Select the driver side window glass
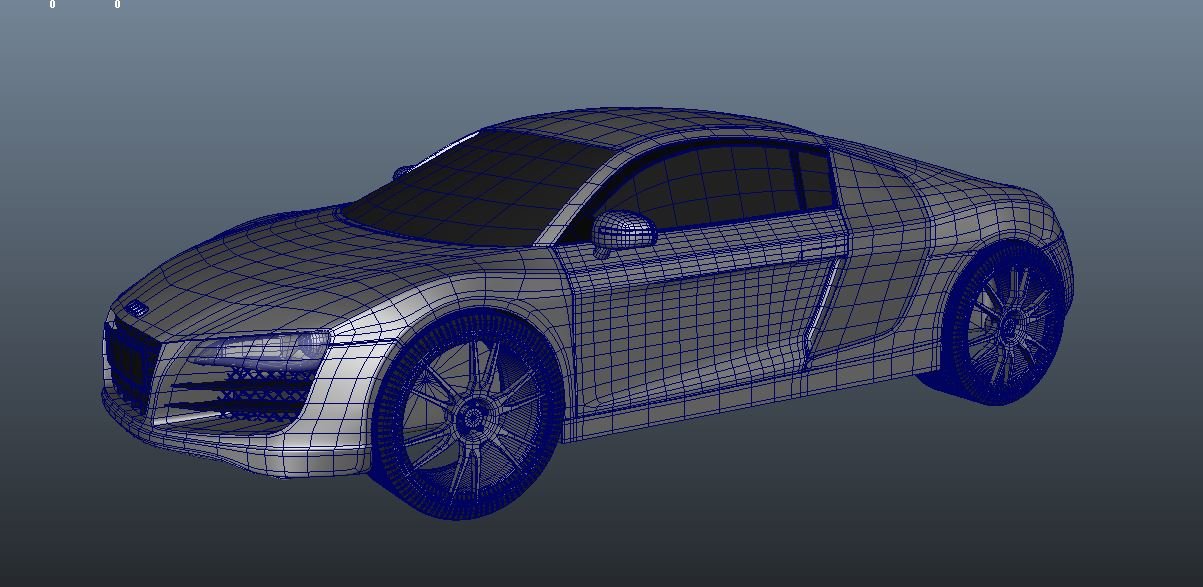 point(730,185)
